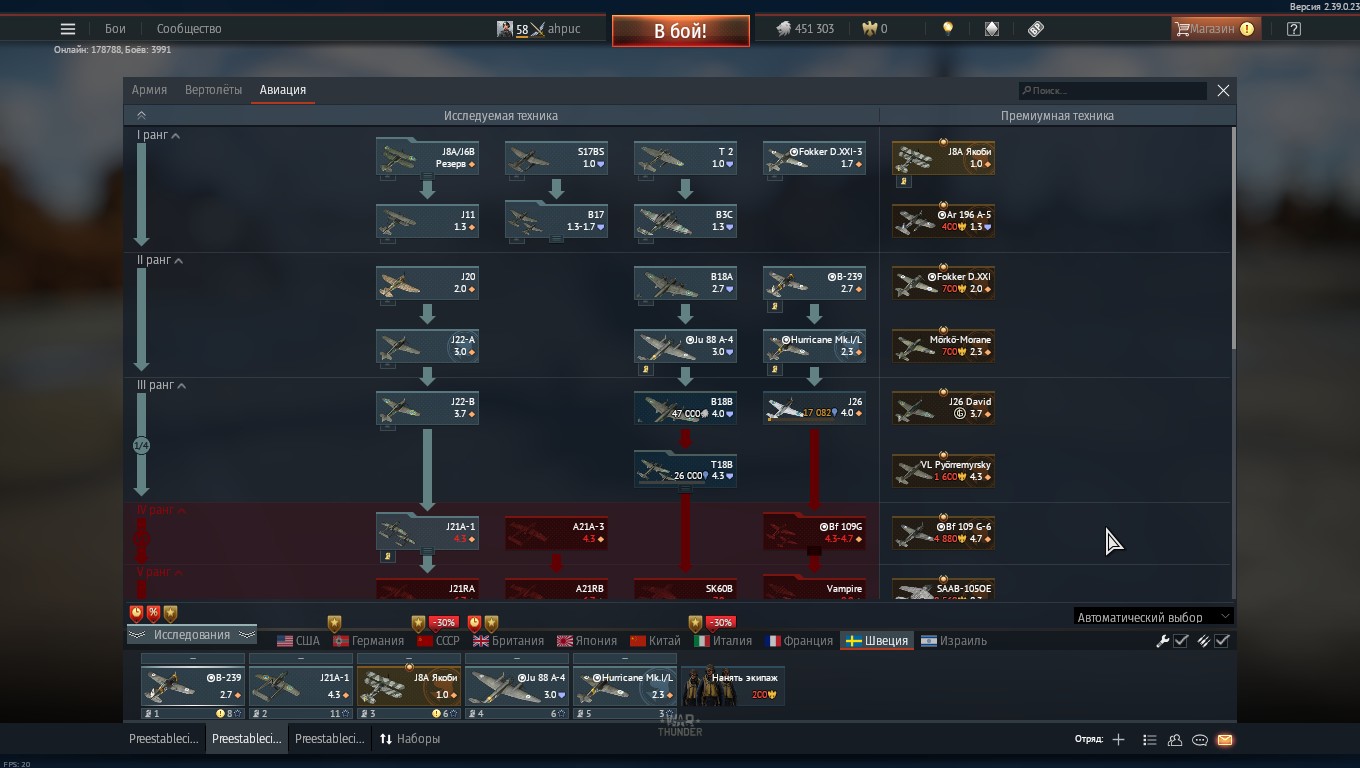Click the В бой! battle button
1360x768 pixels.
pyautogui.click(x=680, y=31)
